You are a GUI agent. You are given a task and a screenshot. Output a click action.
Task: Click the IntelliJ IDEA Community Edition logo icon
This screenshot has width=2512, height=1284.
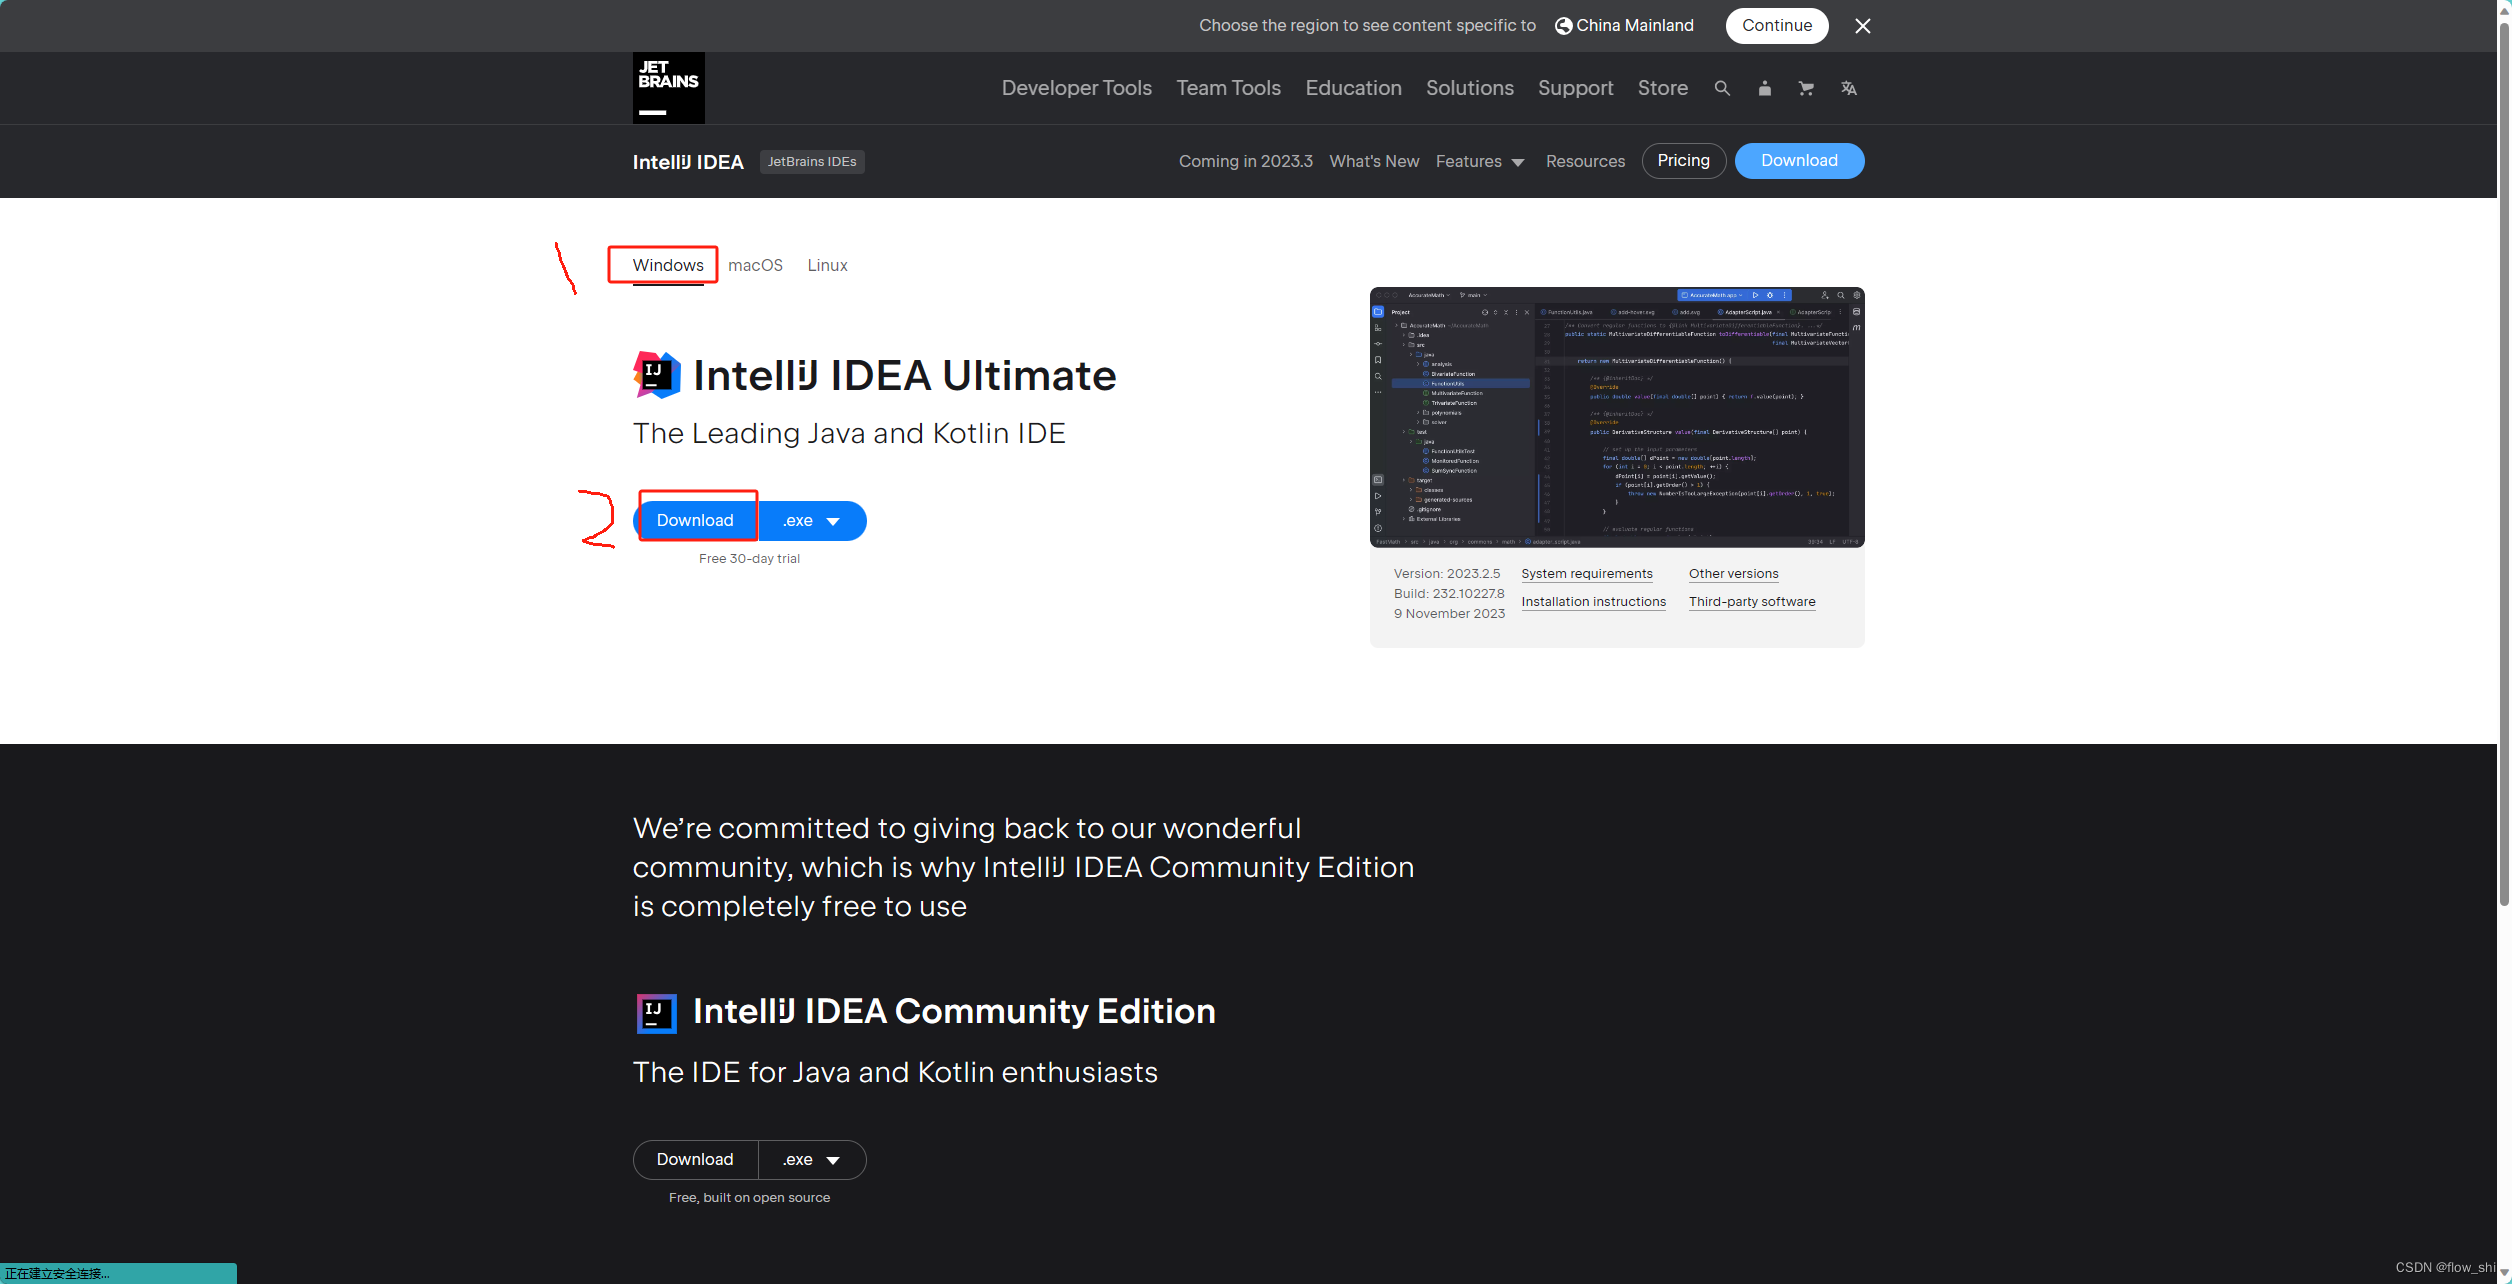pos(656,1012)
